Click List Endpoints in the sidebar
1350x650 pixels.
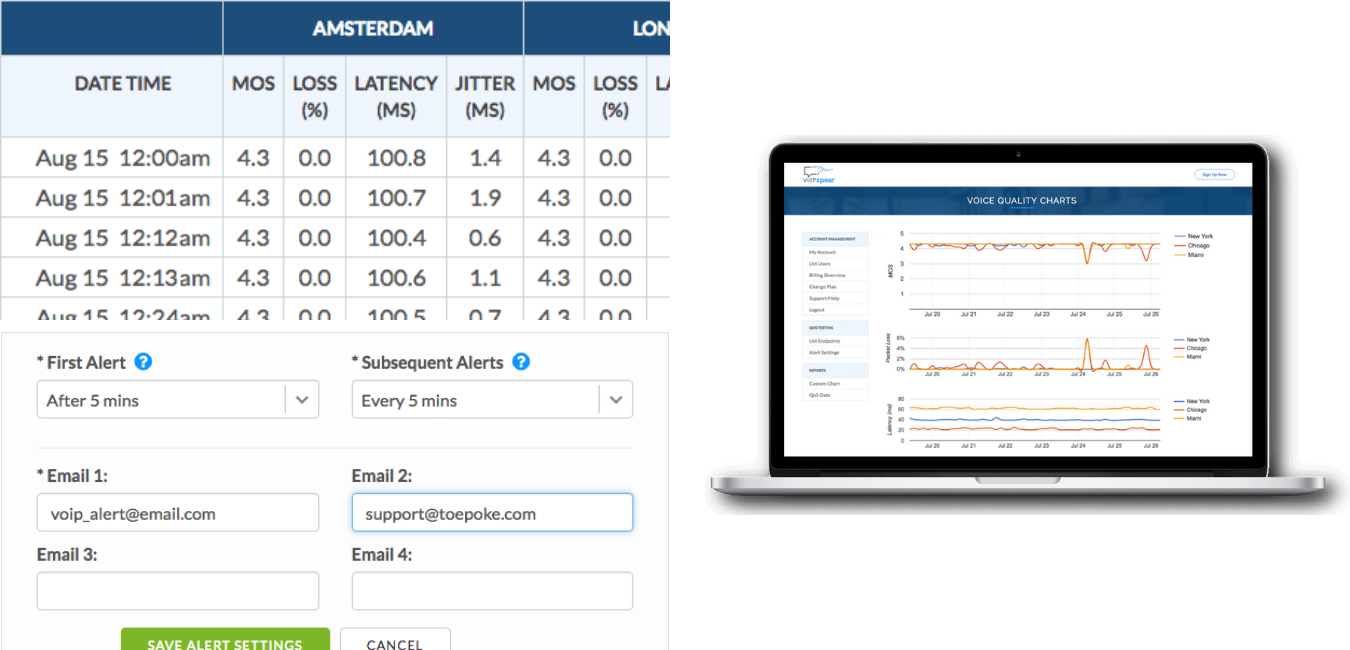point(825,341)
